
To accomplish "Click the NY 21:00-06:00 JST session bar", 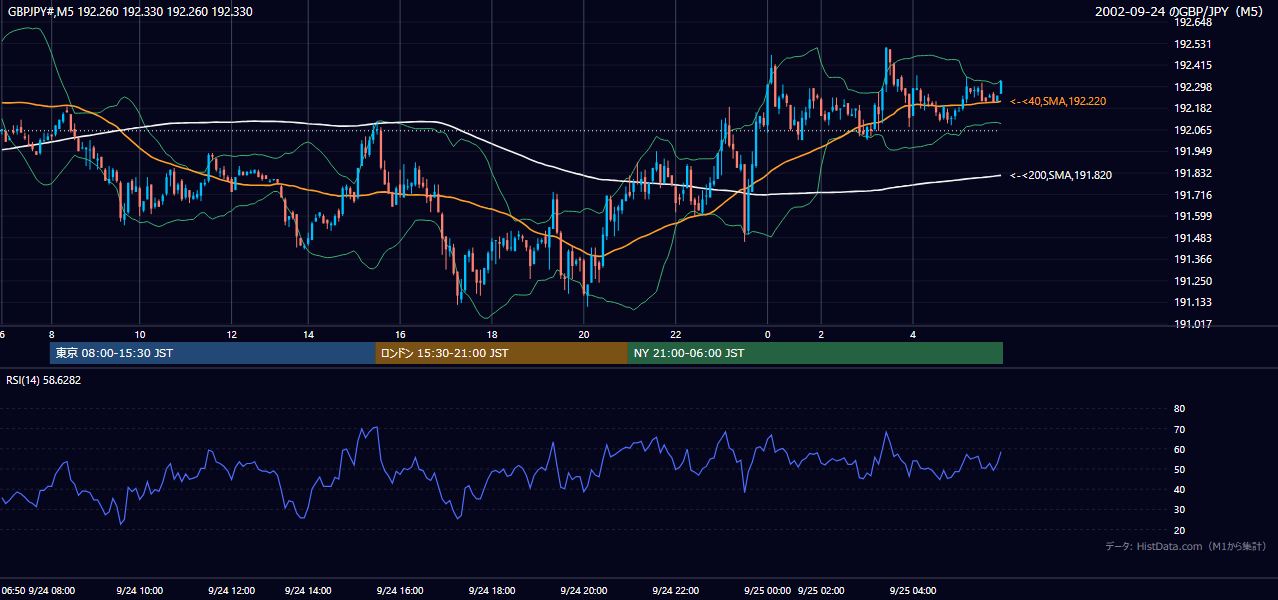I will click(x=815, y=353).
